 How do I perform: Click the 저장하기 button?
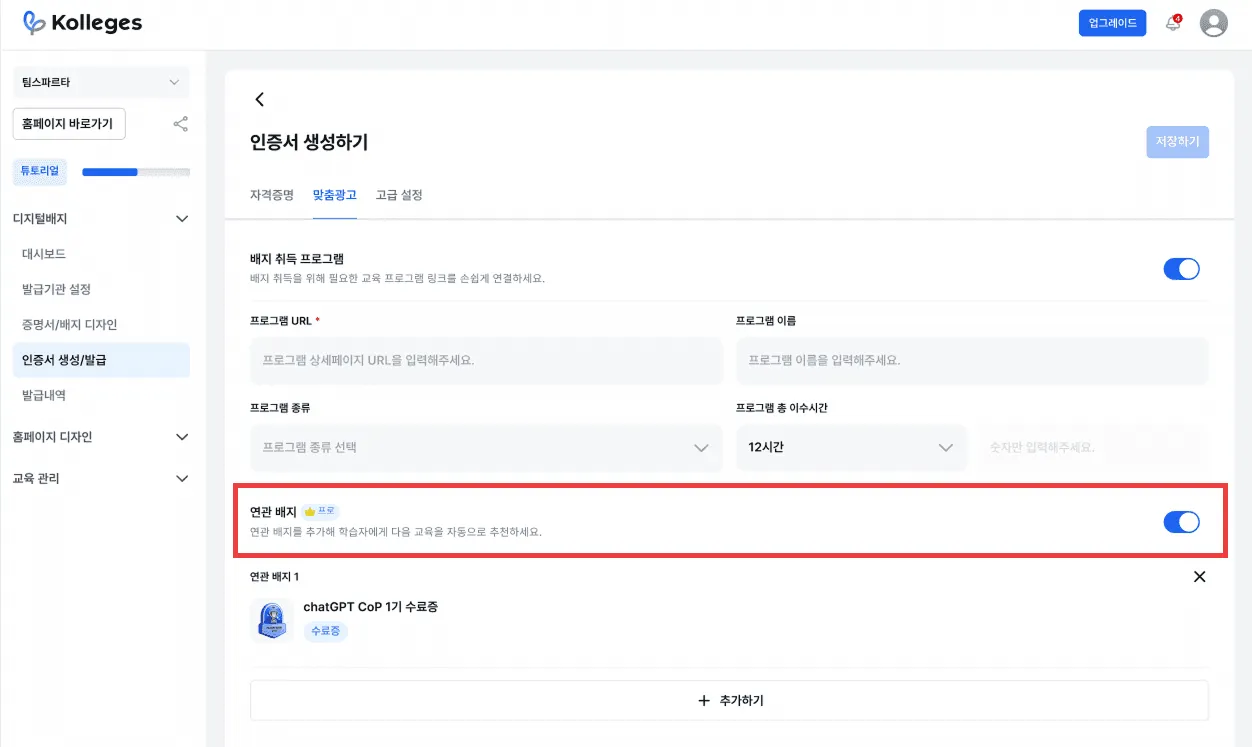point(1178,142)
